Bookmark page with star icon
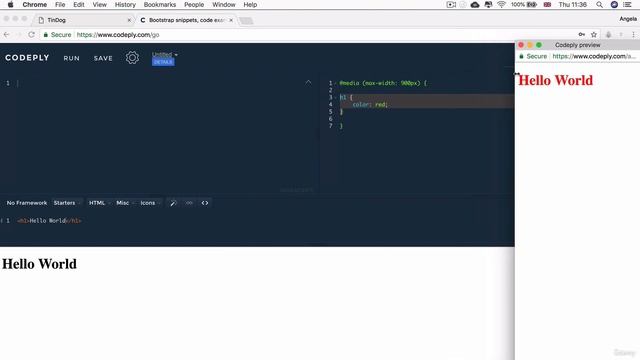The image size is (640, 360). [594, 35]
